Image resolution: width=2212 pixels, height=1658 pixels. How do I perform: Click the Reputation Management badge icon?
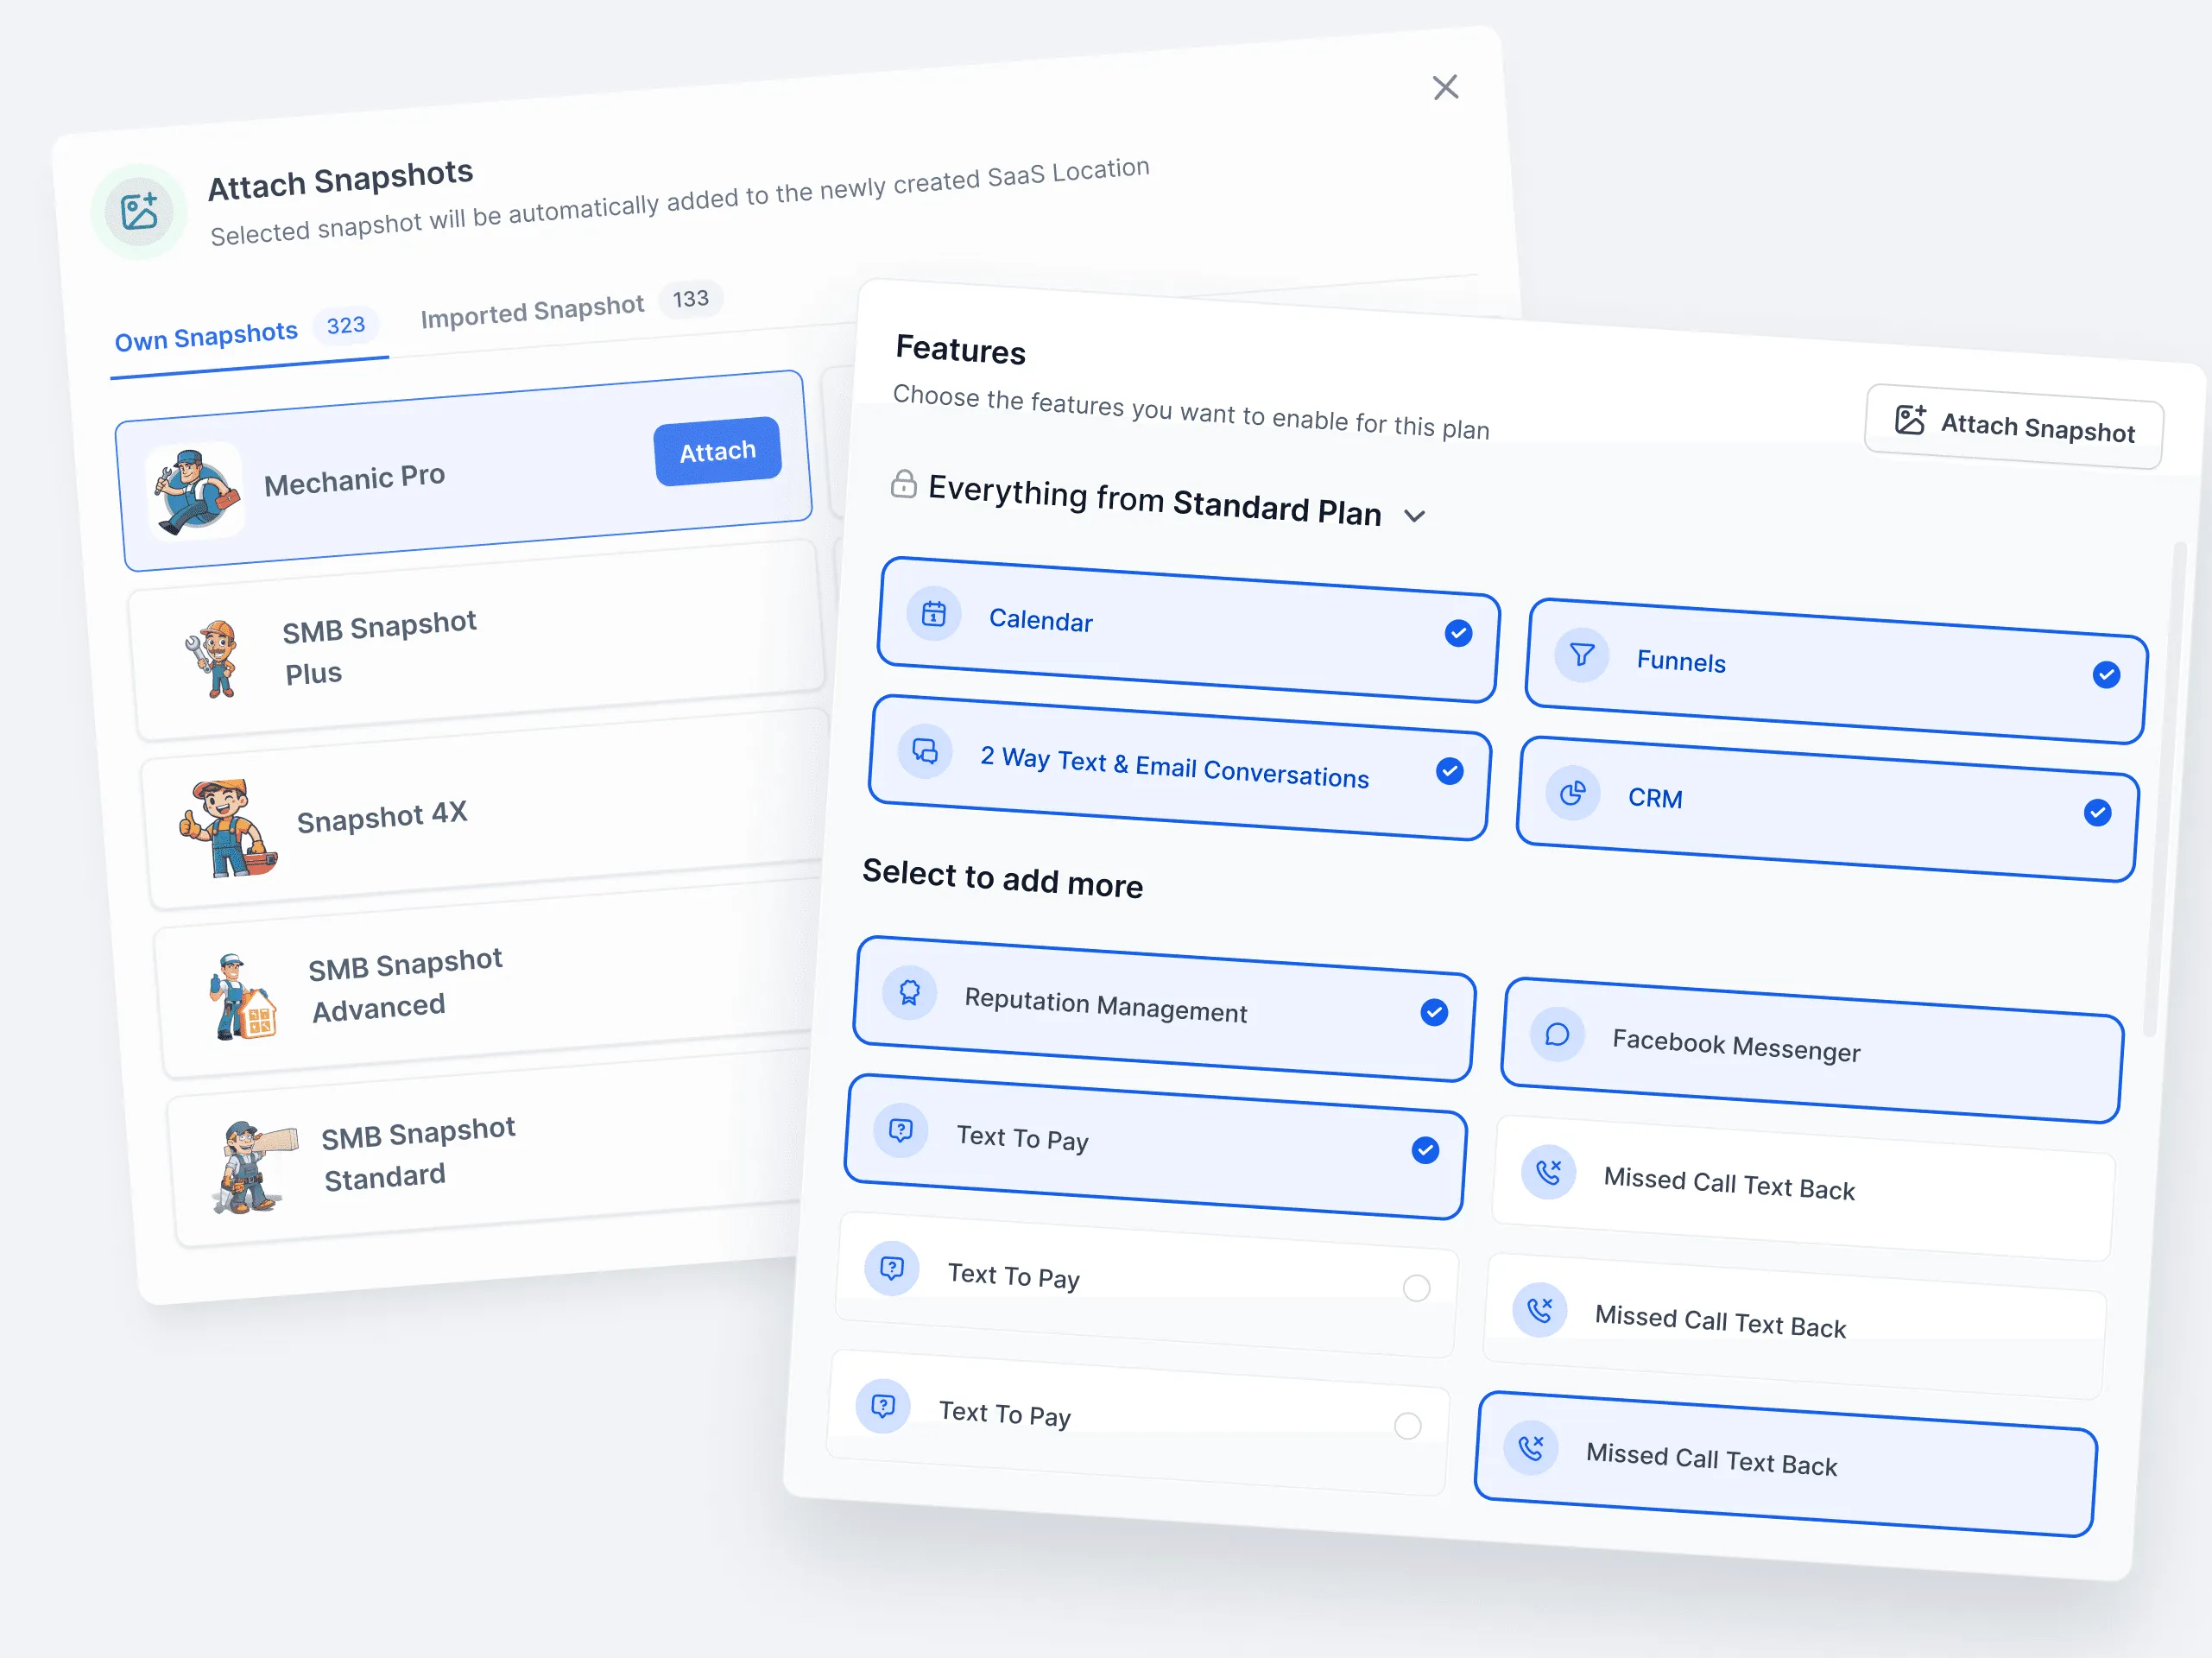pos(909,992)
